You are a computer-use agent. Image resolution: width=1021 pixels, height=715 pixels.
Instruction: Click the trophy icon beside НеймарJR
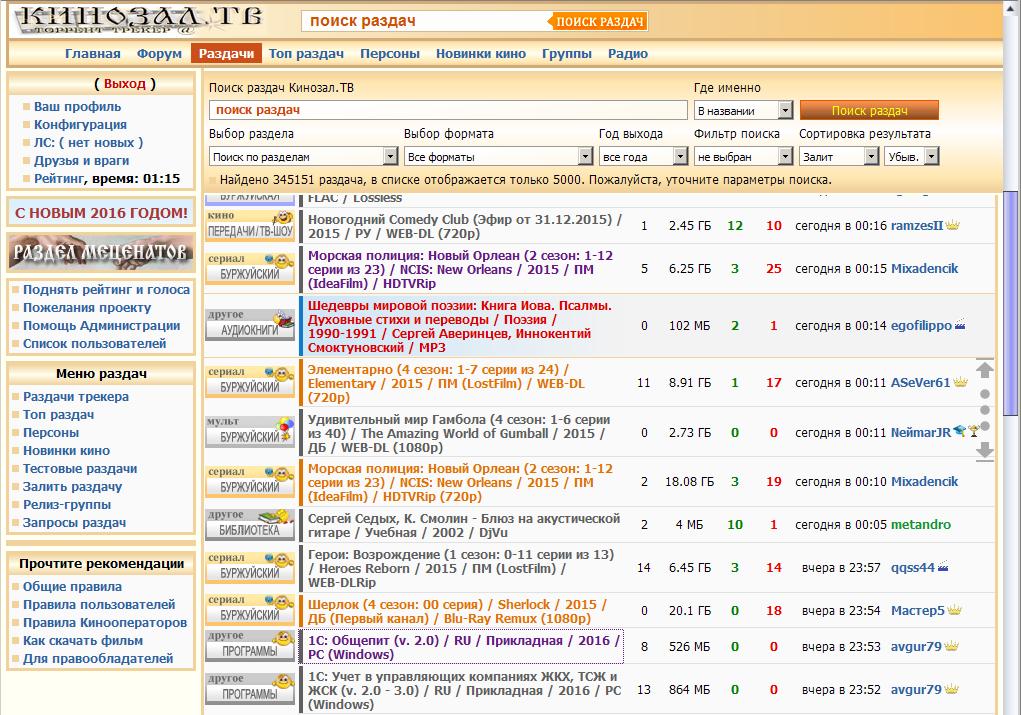[x=973, y=432]
